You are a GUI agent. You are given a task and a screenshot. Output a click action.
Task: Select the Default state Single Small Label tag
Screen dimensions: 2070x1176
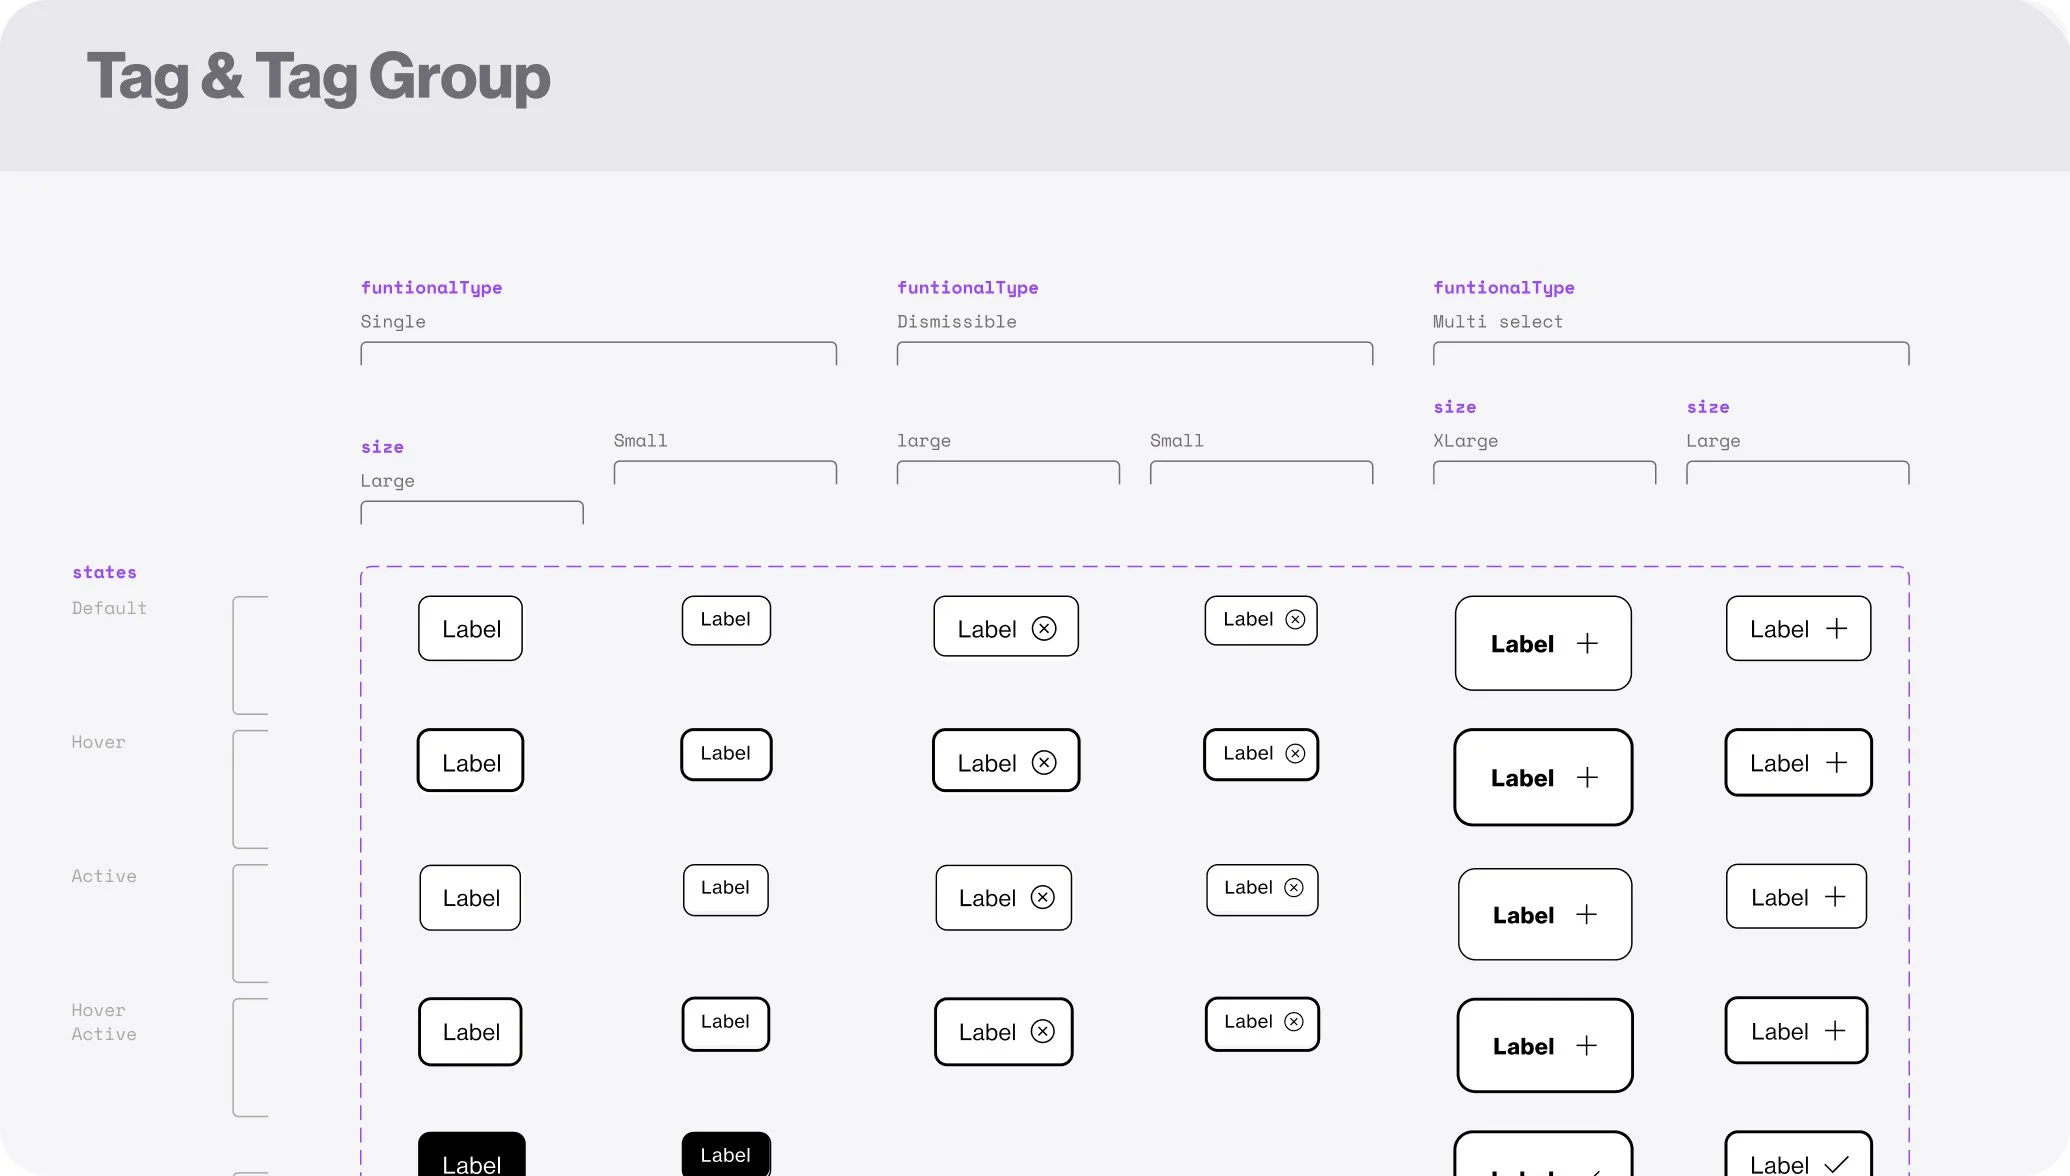[x=726, y=620]
